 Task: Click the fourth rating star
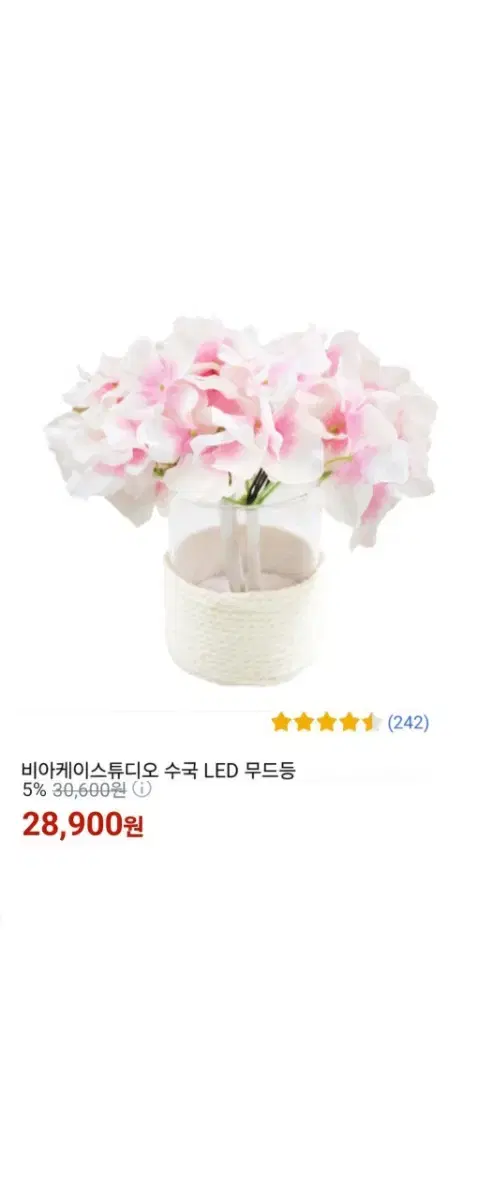348,722
